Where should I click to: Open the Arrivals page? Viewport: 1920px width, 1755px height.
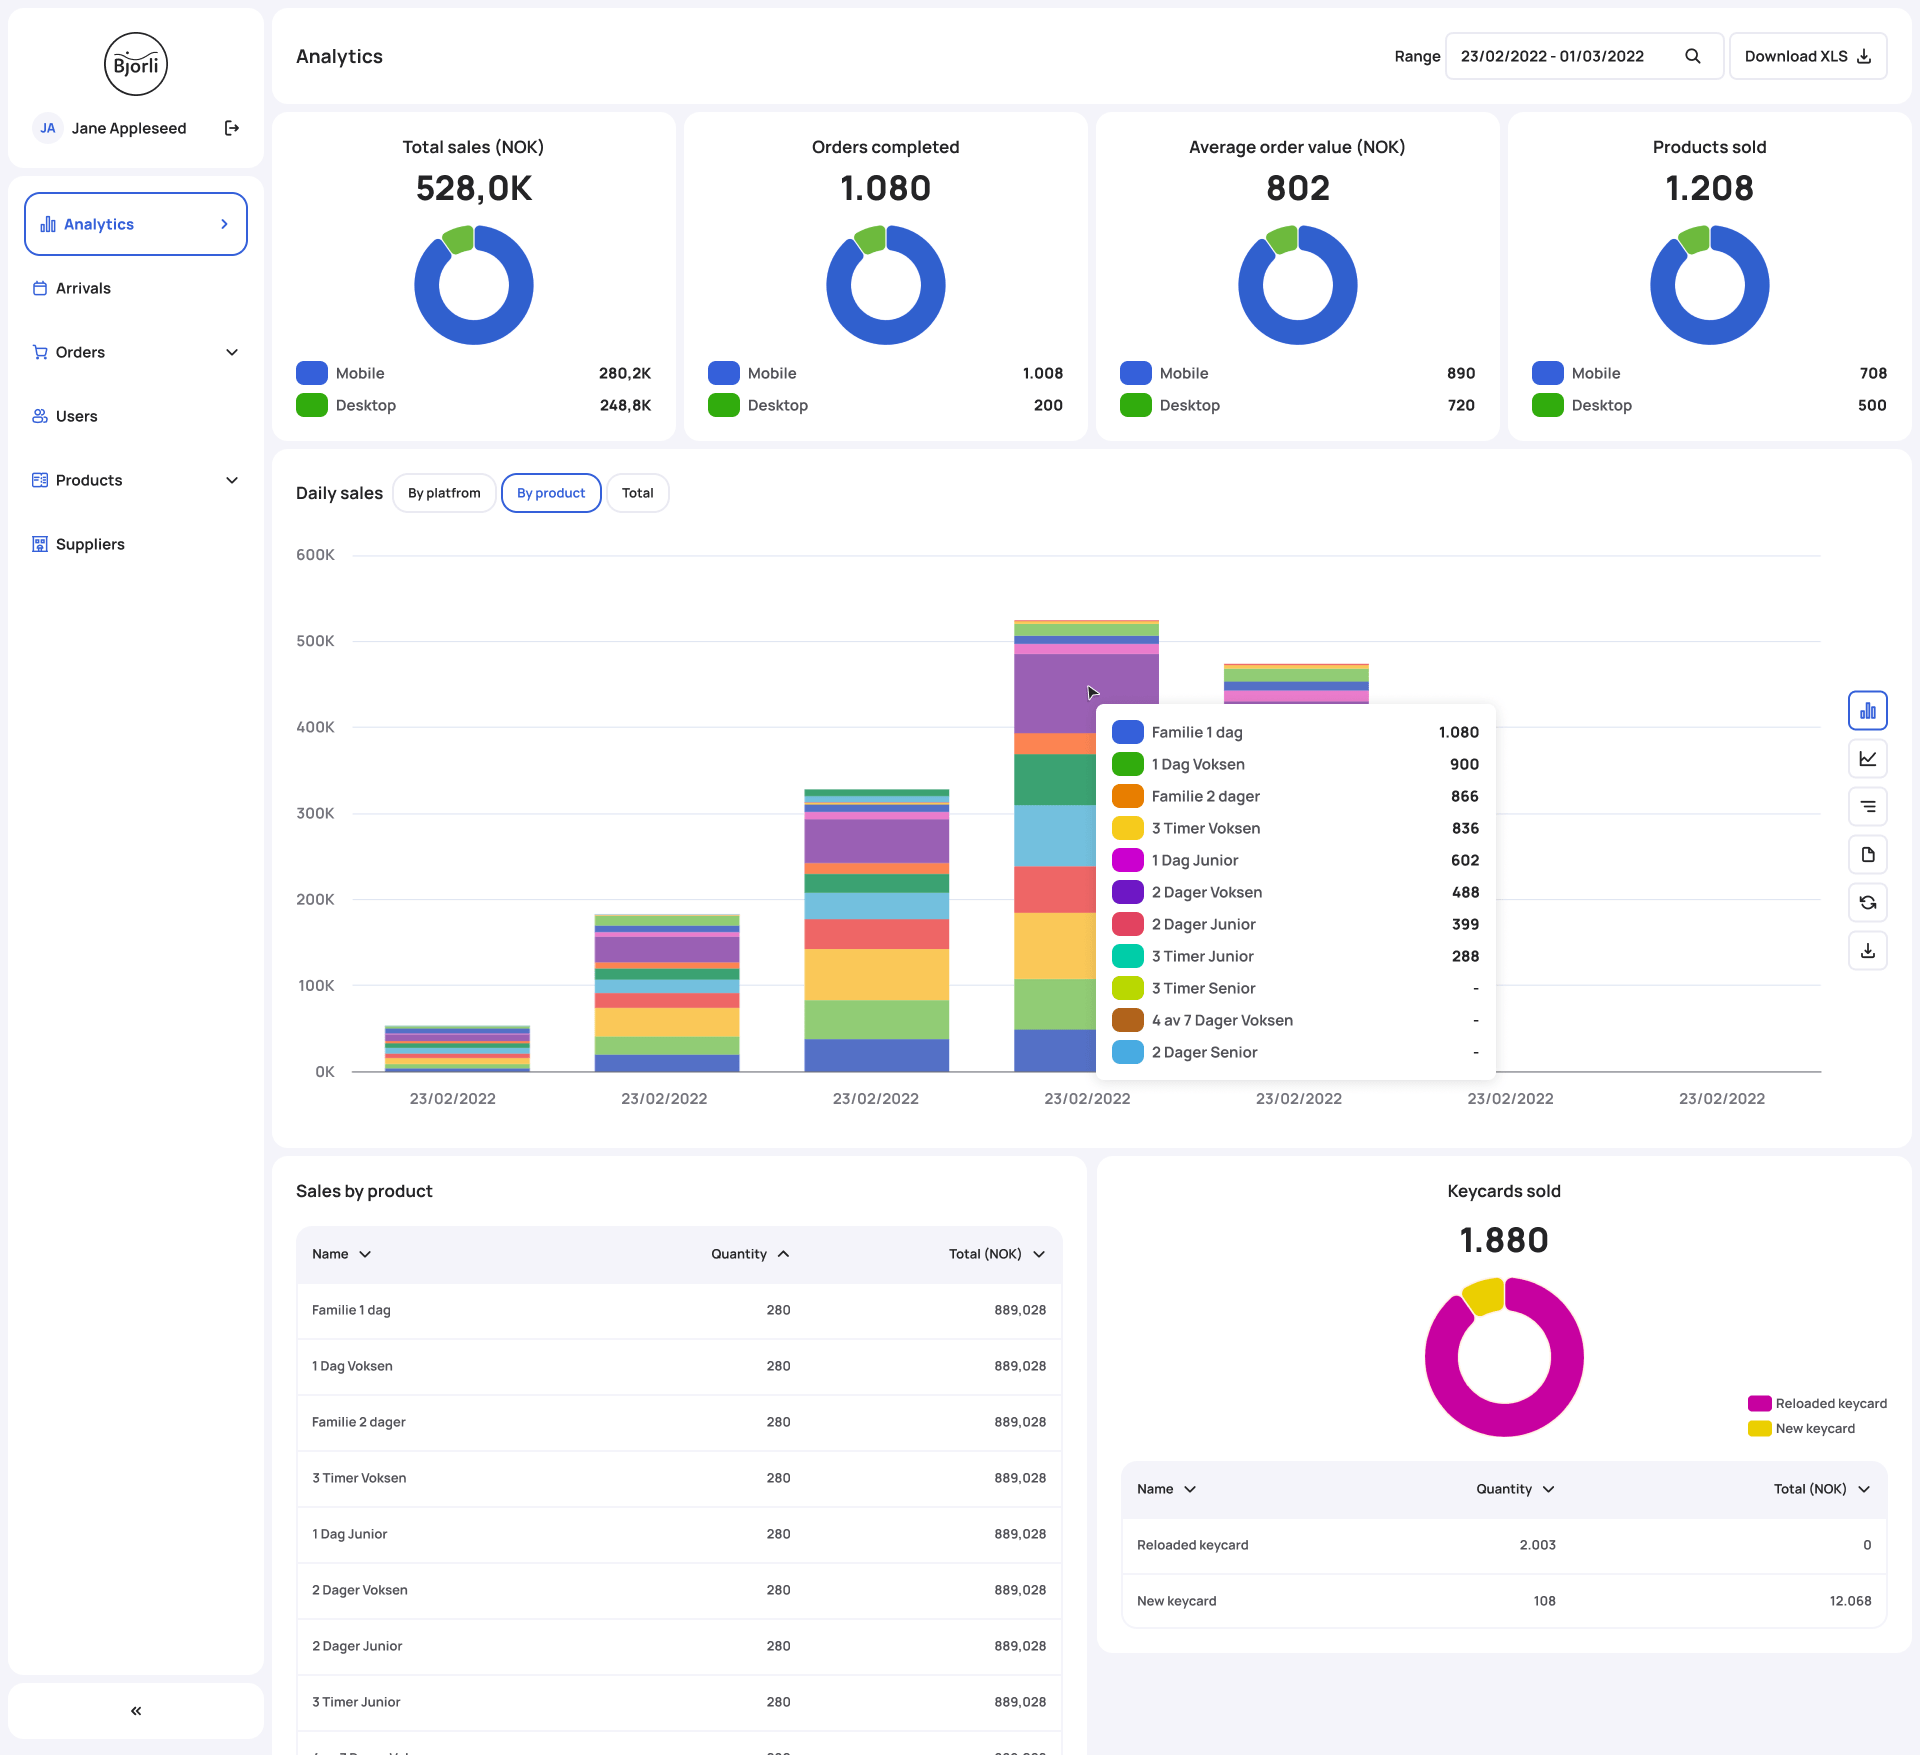coord(83,288)
